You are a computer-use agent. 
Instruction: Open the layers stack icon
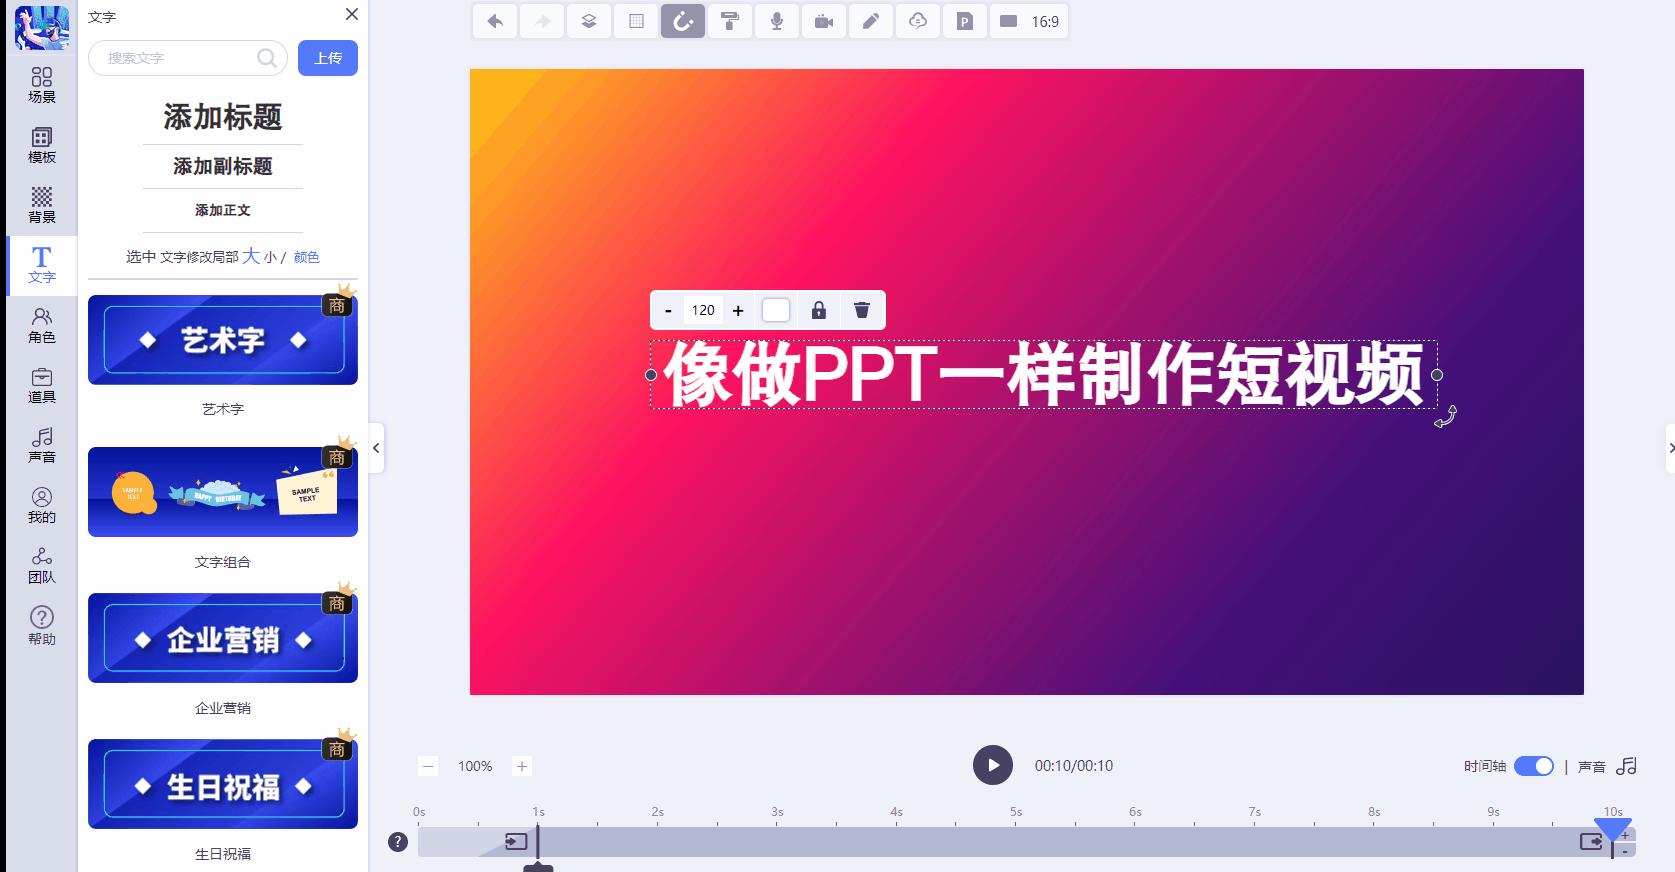tap(589, 21)
